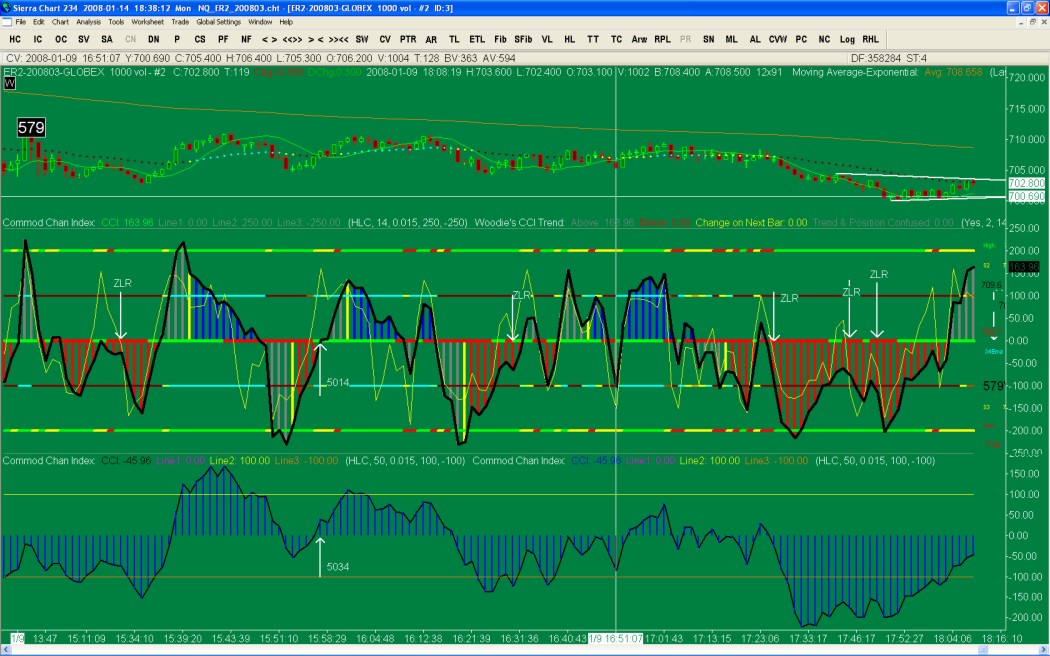
Task: Click the W marker on price chart
Action: [9, 83]
